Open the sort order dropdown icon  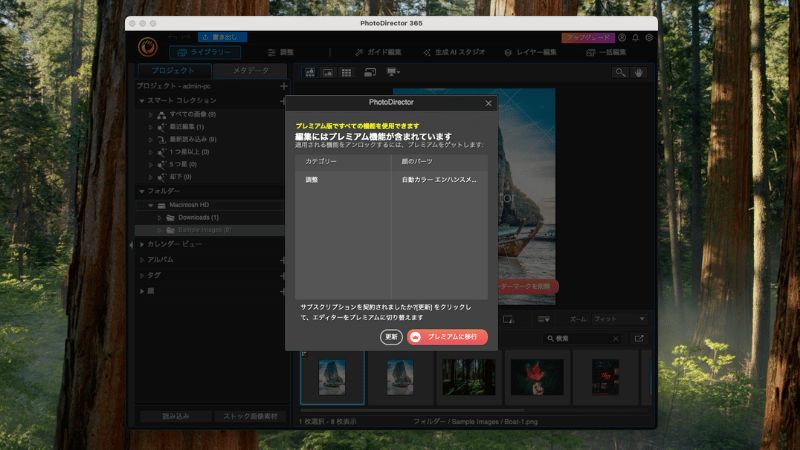click(x=544, y=319)
